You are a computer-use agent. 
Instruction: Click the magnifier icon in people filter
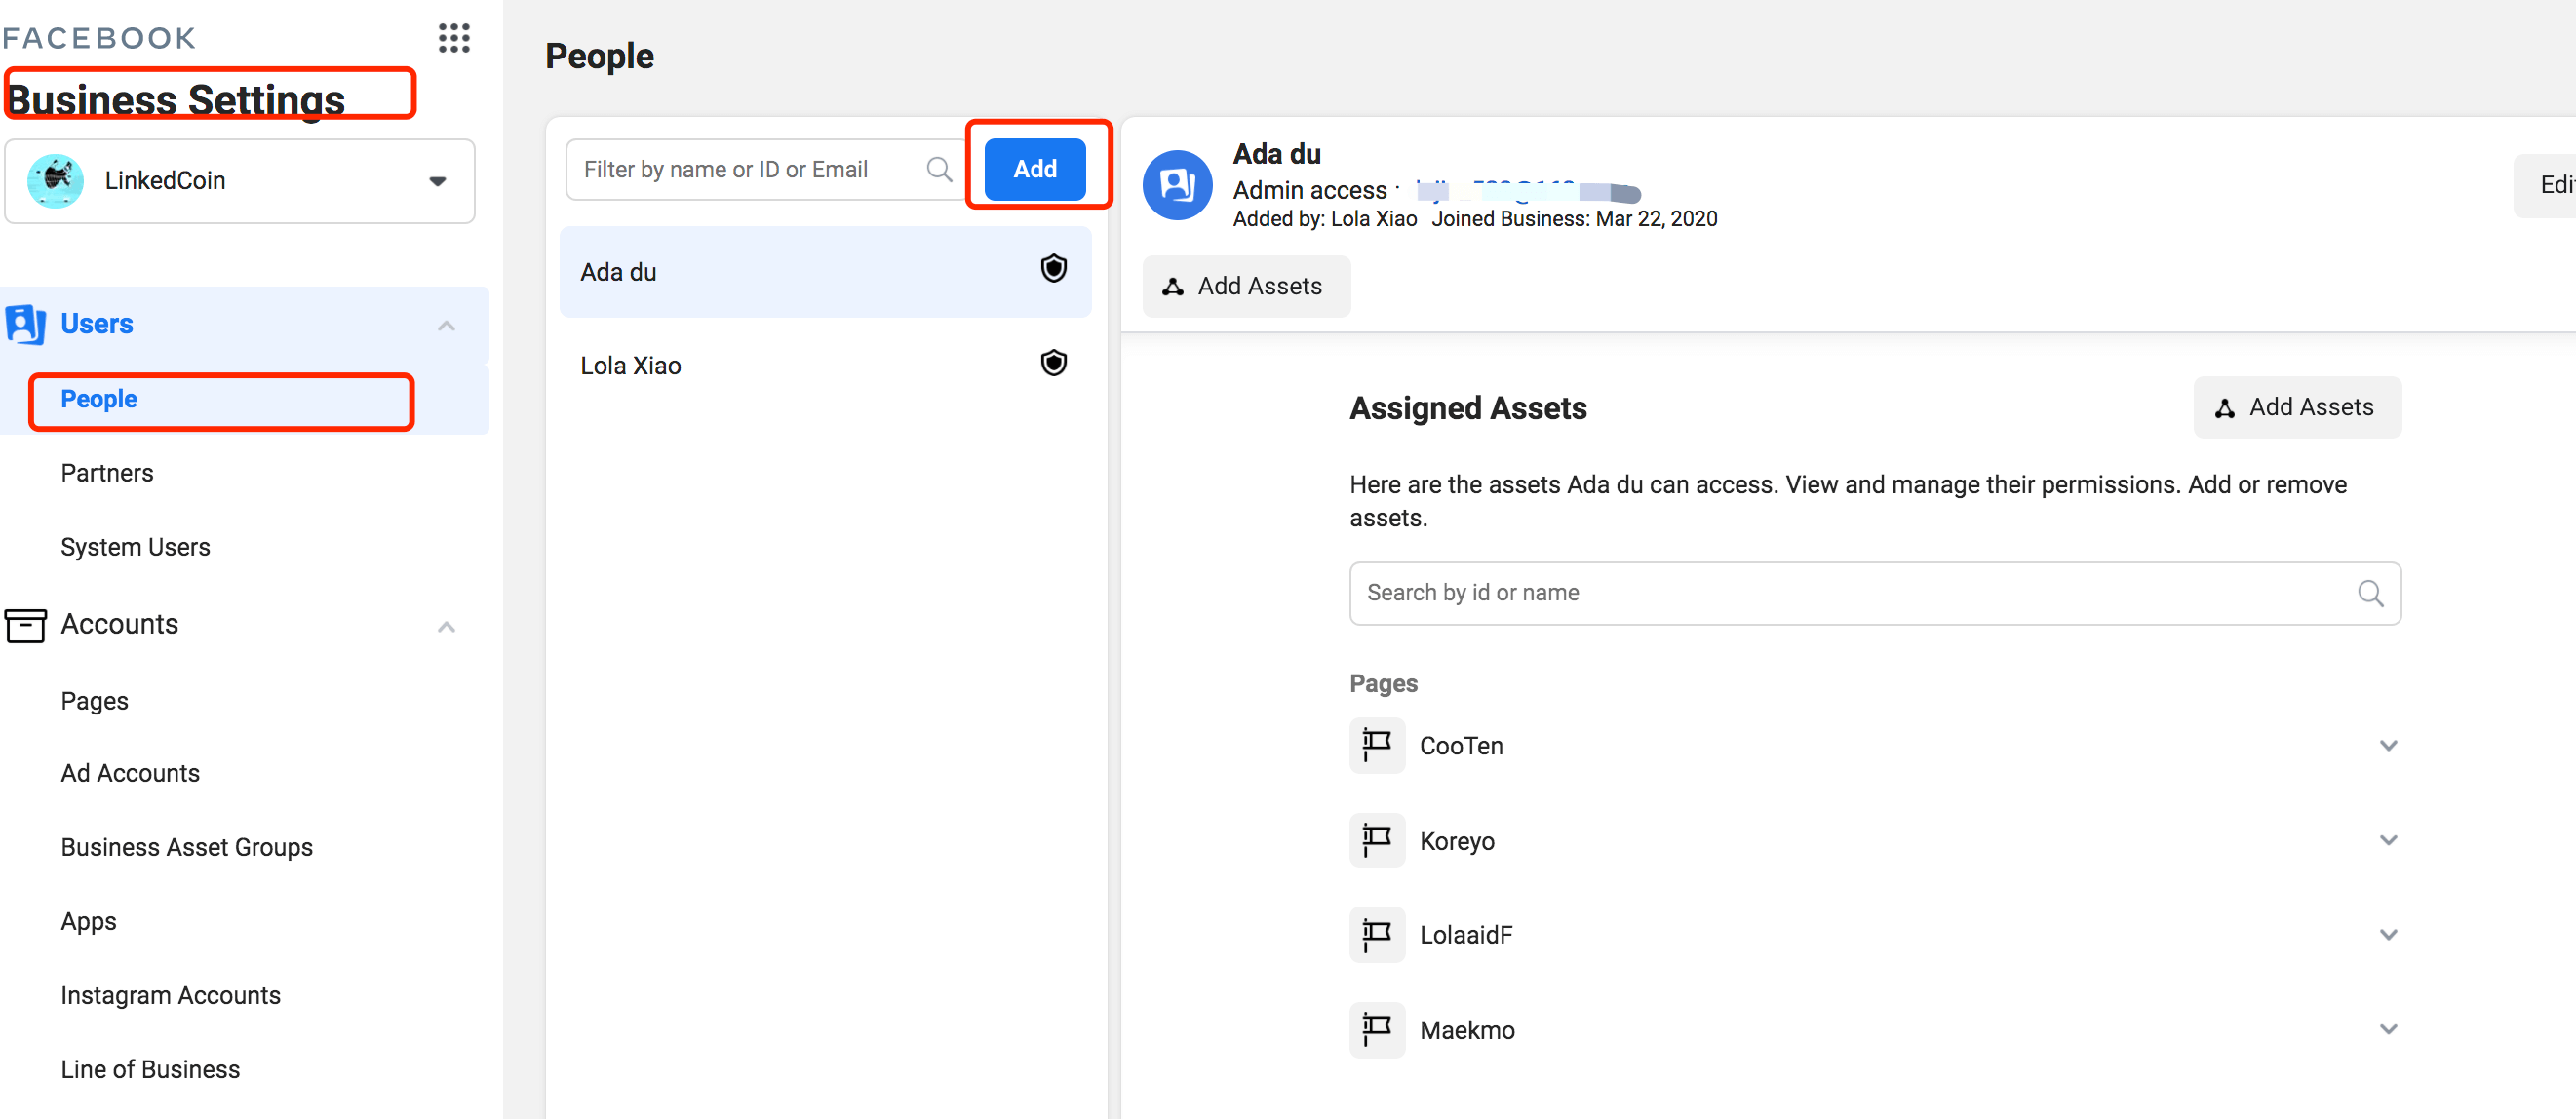coord(938,169)
